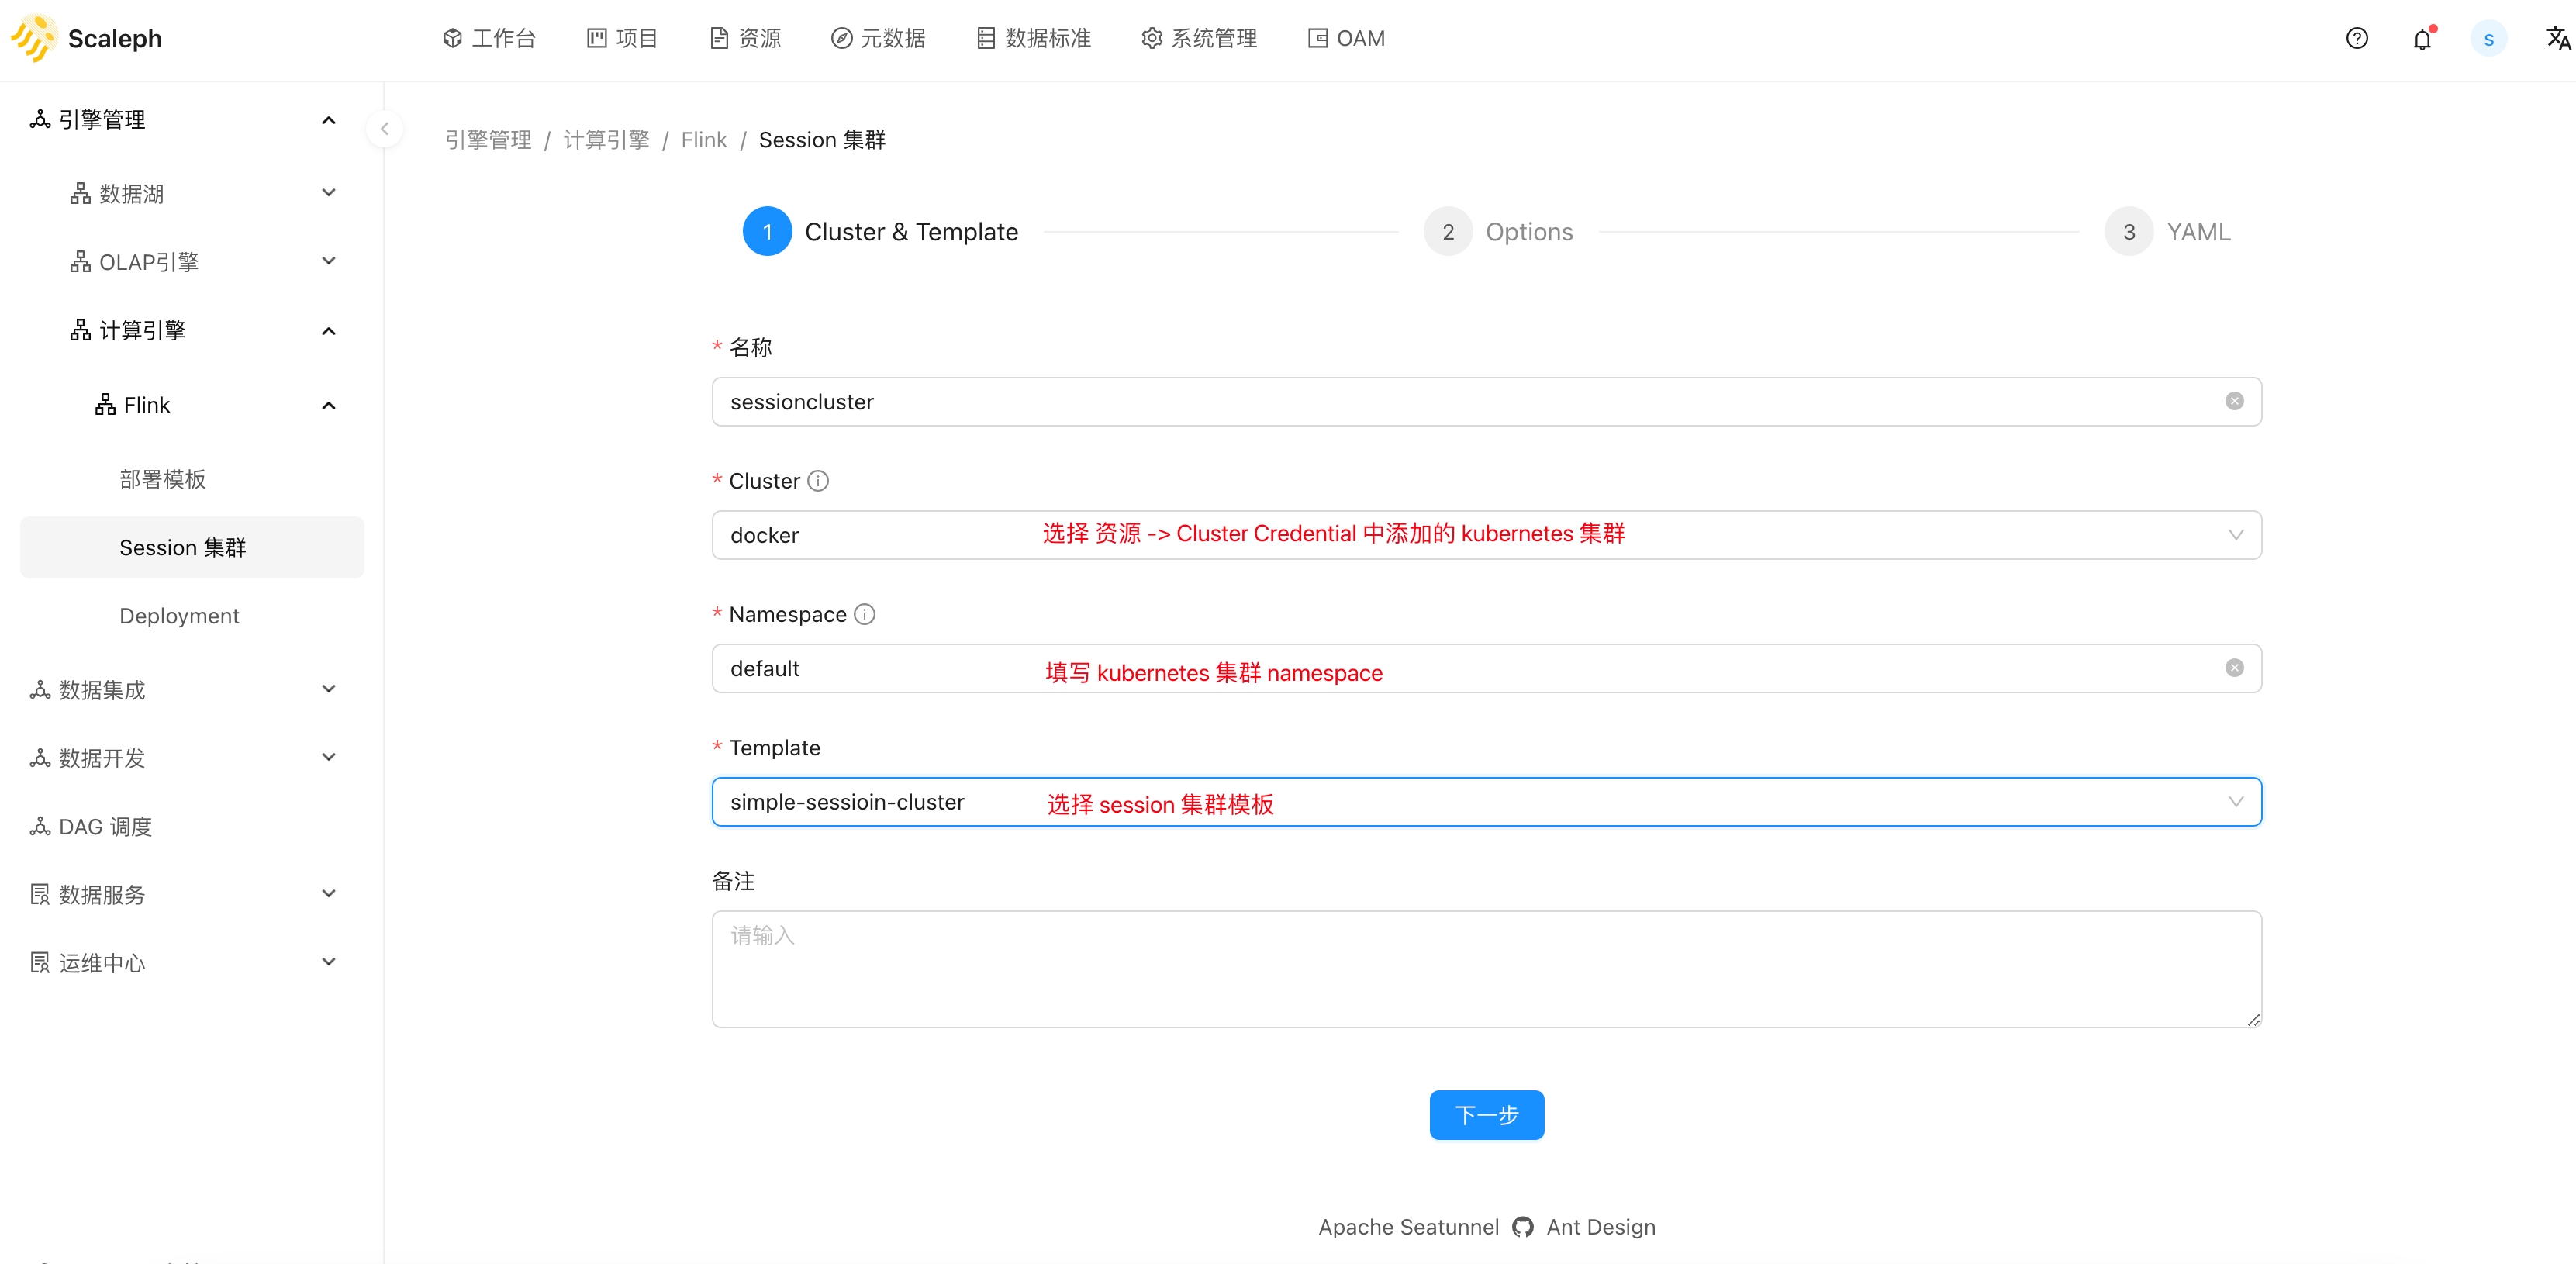2576x1264 pixels.
Task: Open the help question-mark icon
Action: point(2357,39)
